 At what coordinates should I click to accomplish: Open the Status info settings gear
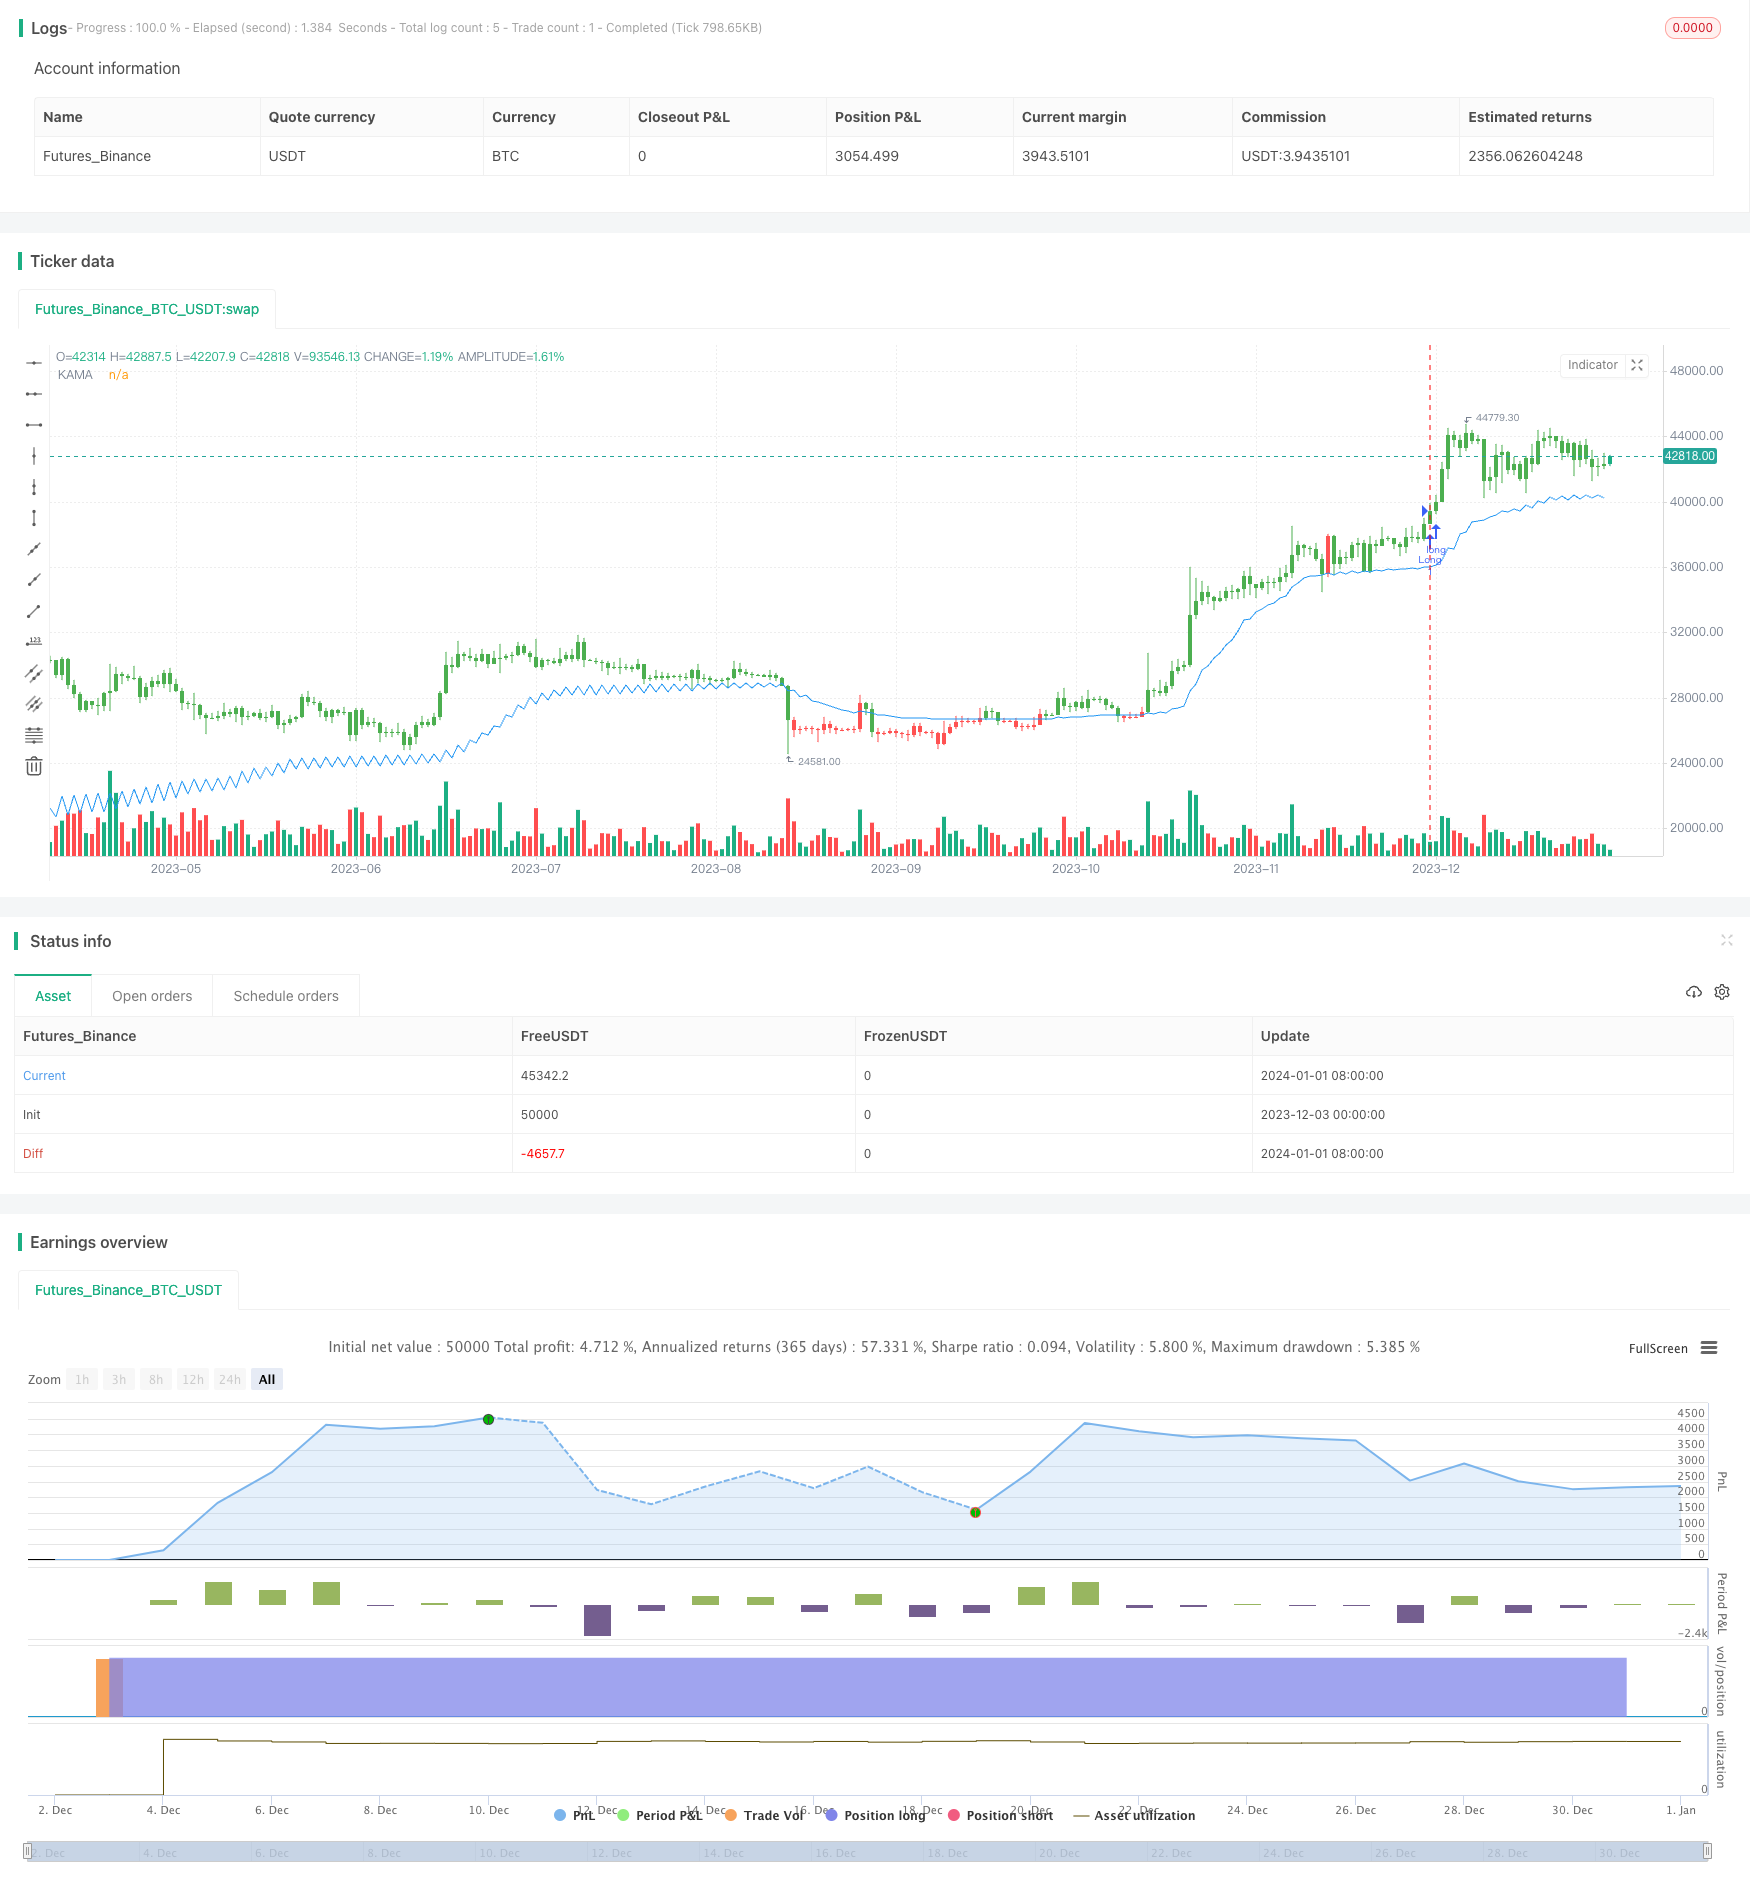(x=1722, y=992)
